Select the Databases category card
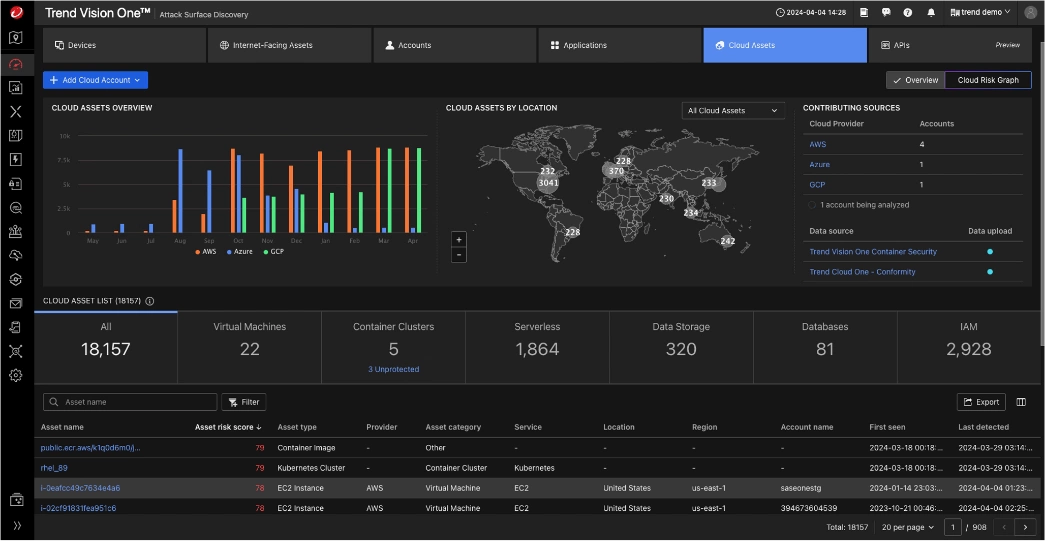 point(825,348)
